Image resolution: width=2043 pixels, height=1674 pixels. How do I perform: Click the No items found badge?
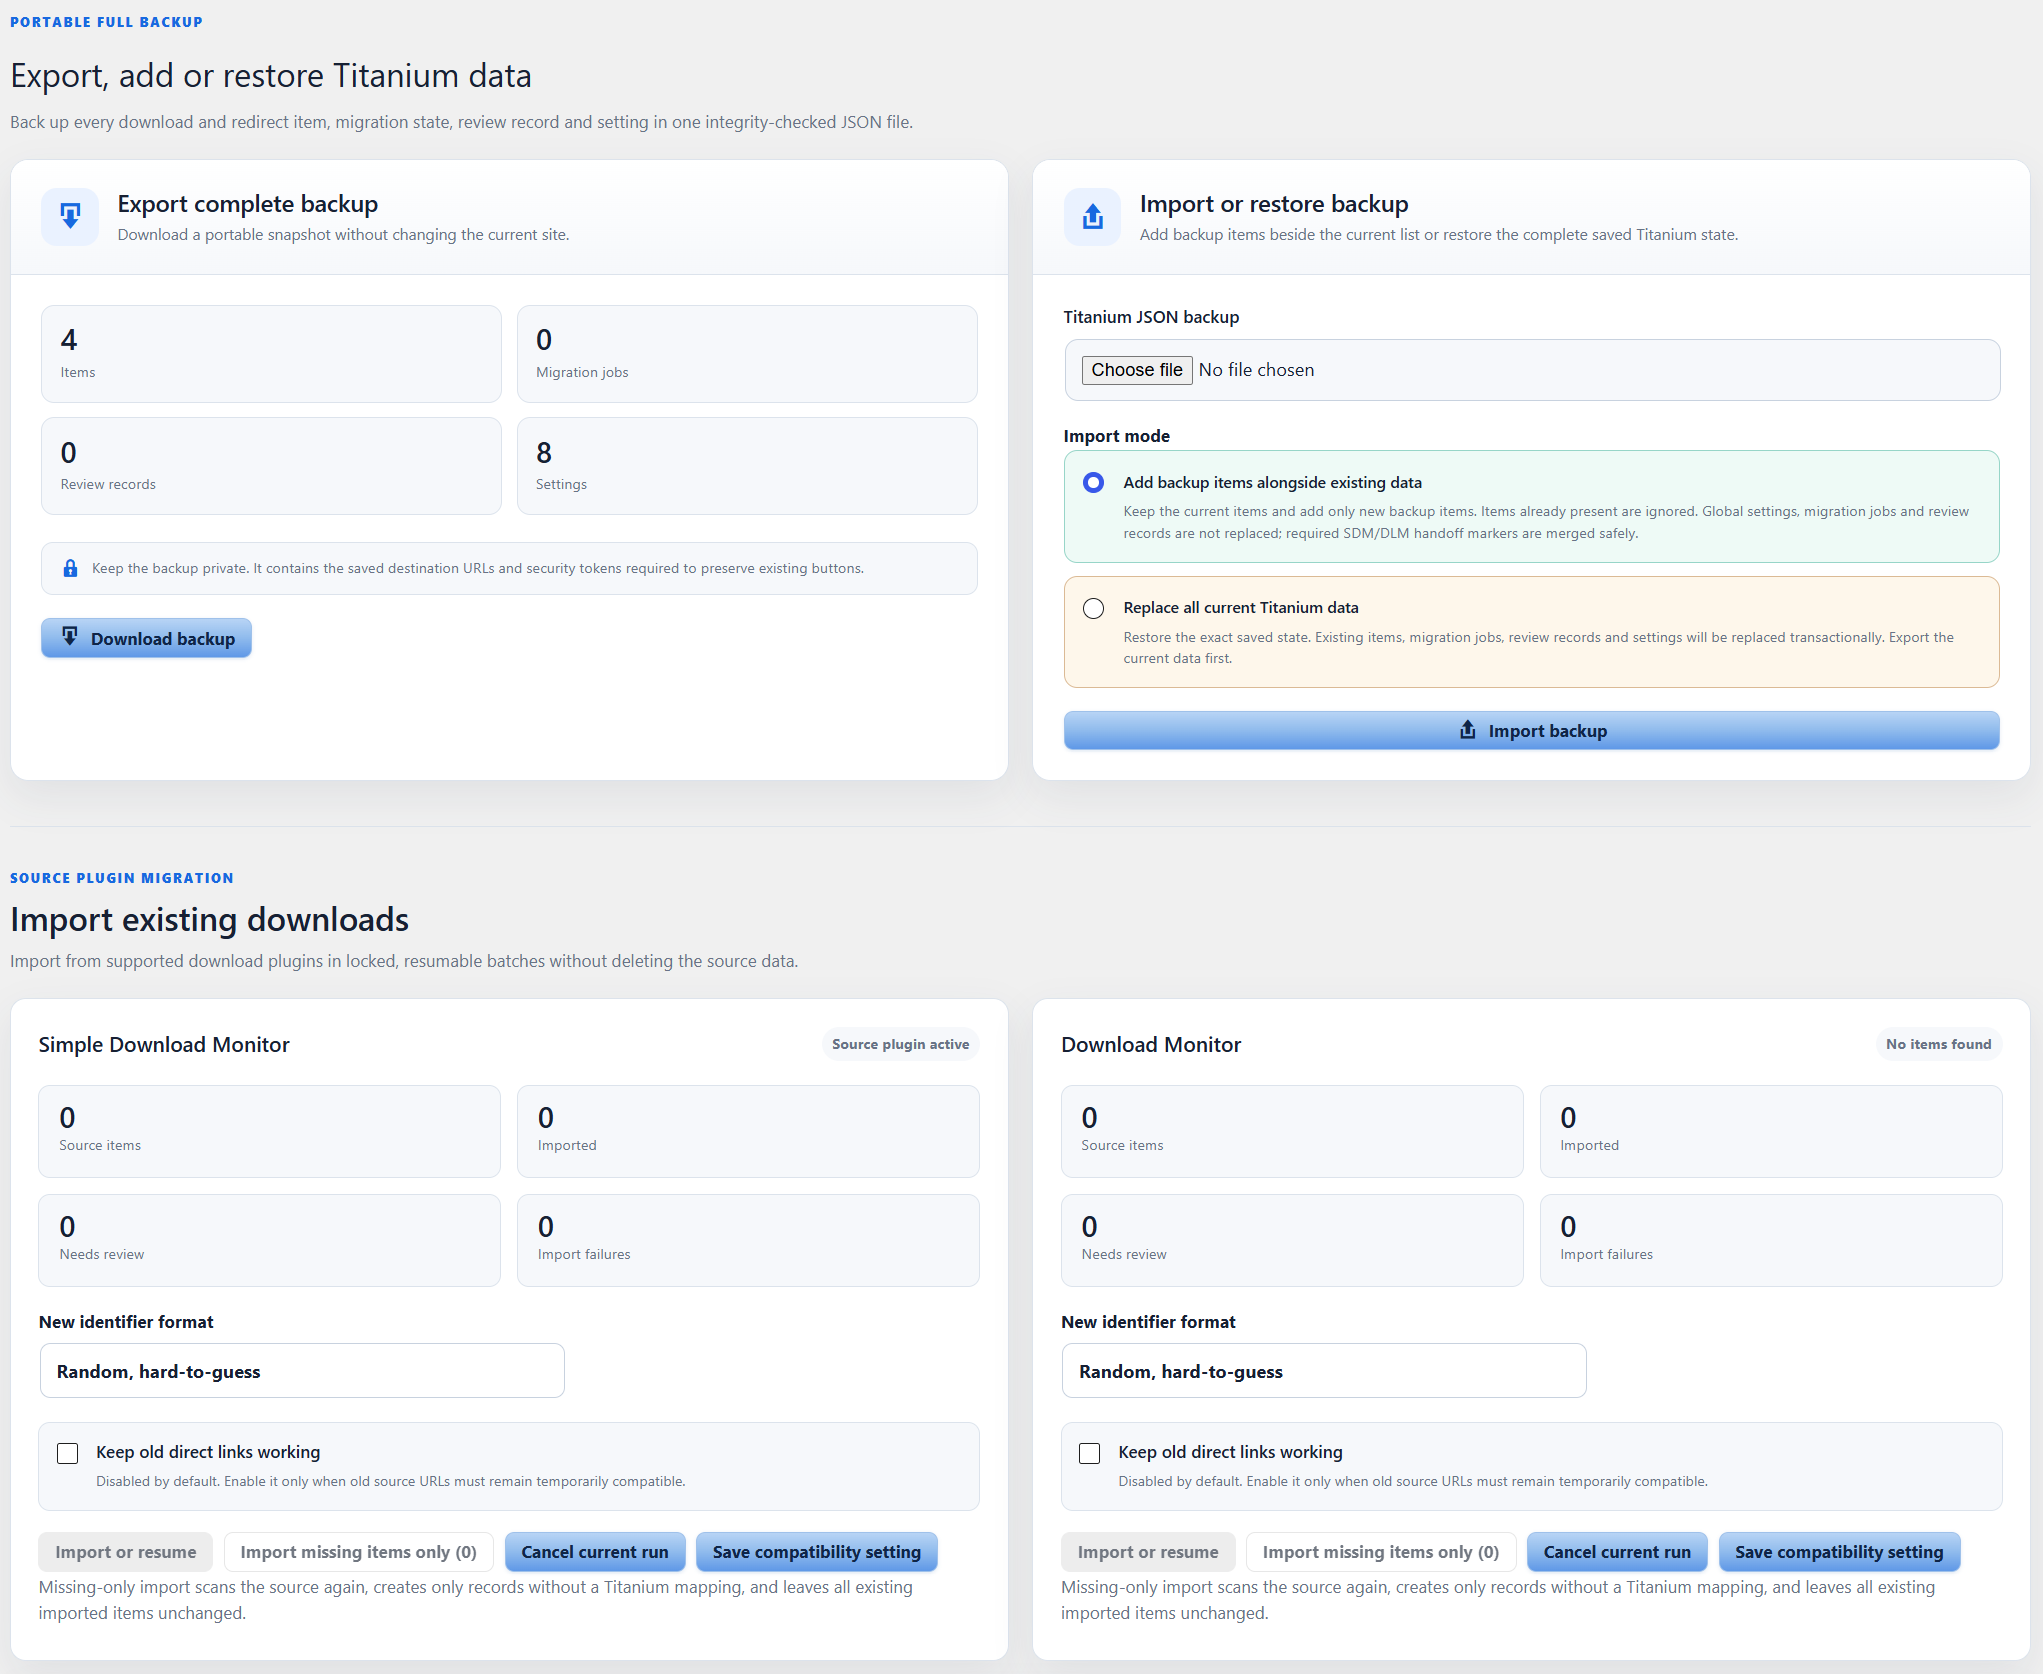pos(1939,1044)
